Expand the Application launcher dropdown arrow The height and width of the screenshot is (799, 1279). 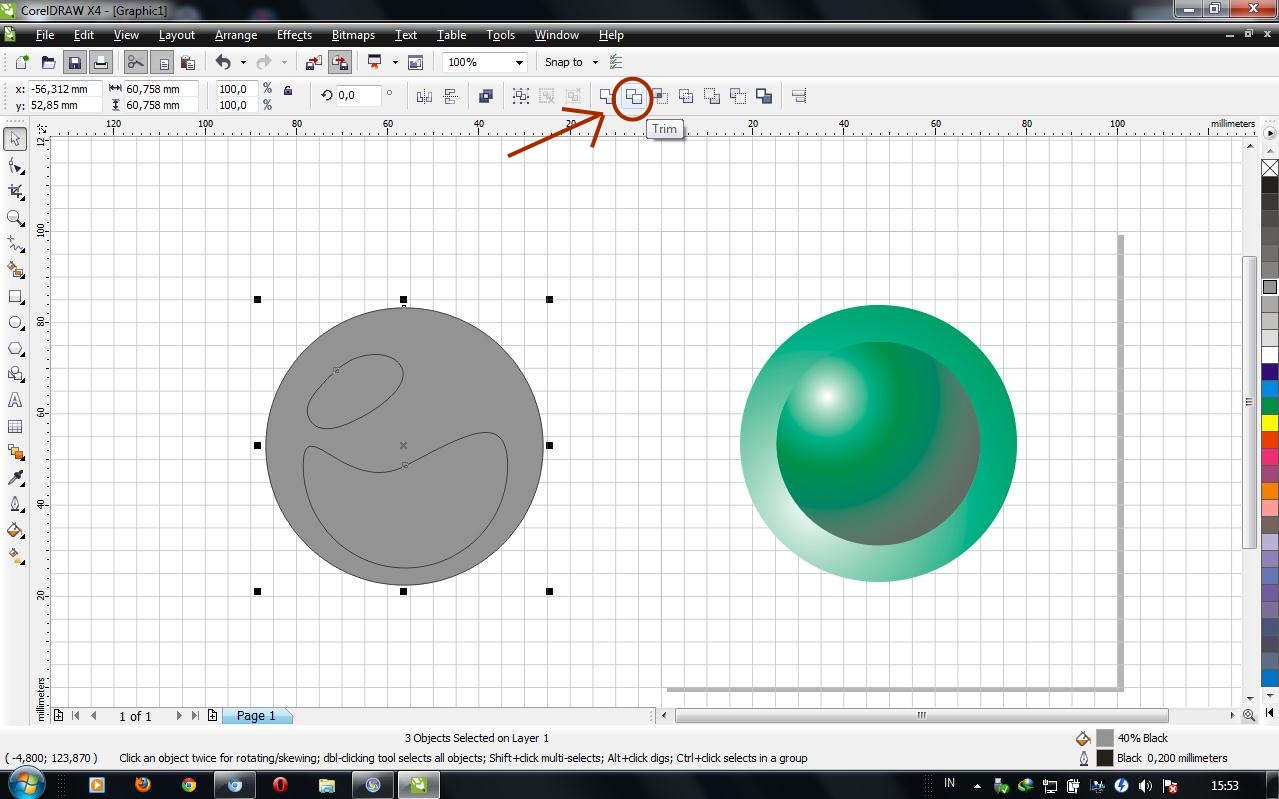pyautogui.click(x=395, y=62)
